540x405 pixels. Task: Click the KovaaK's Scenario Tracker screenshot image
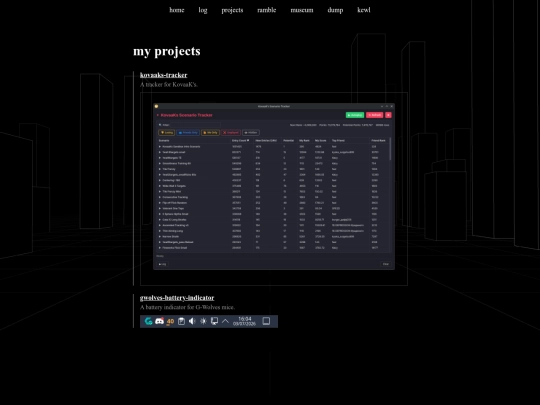tap(274, 189)
